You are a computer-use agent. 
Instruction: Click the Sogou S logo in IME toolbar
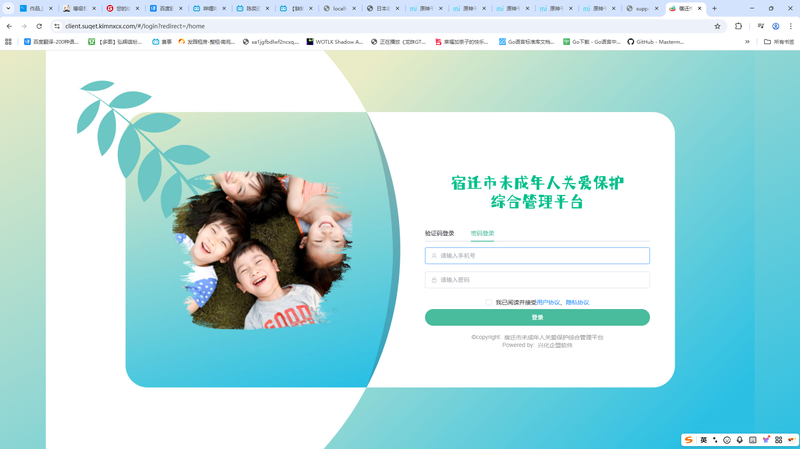pos(689,440)
